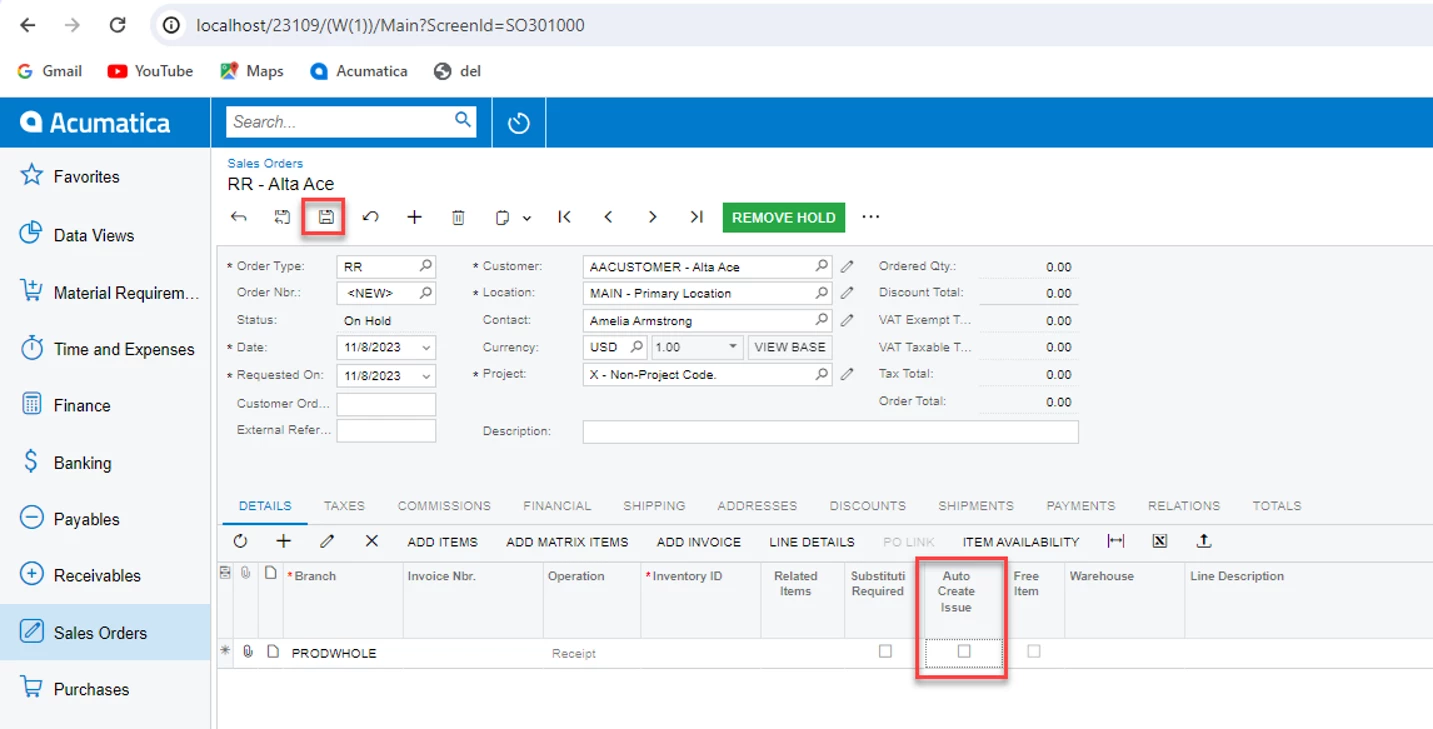
Task: Open Time and Expenses in sidebar
Action: point(105,349)
